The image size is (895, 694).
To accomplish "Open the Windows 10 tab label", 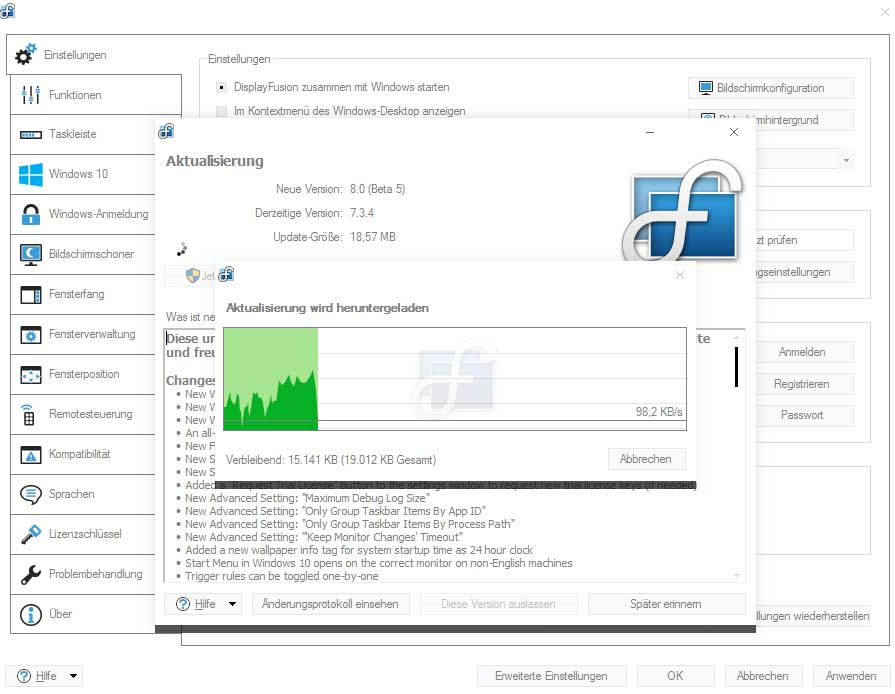I will [78, 174].
